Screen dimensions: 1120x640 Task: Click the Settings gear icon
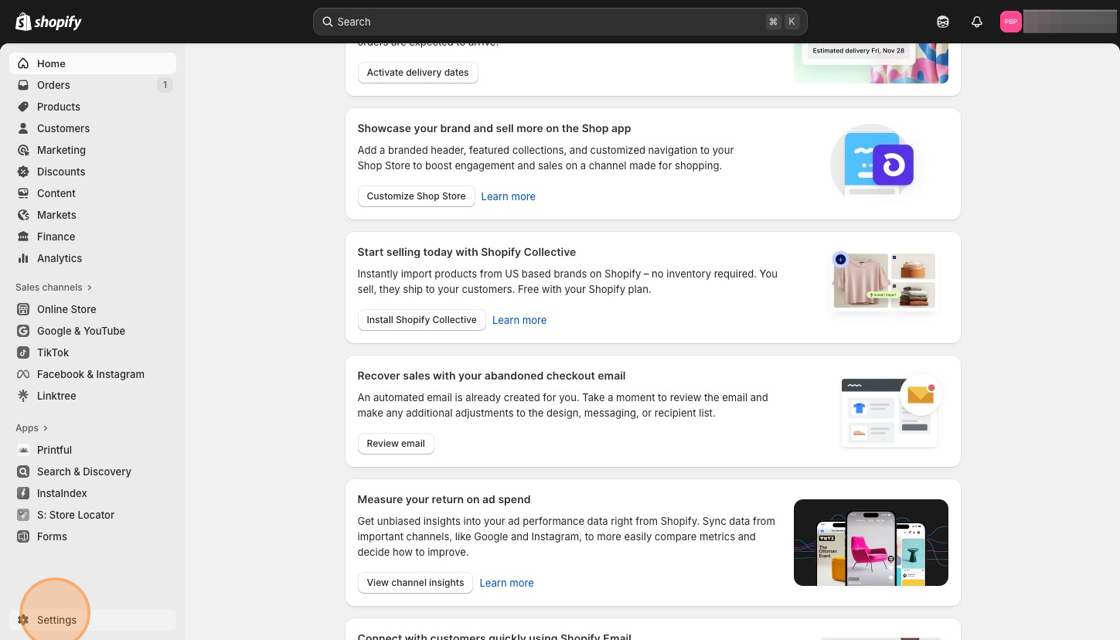click(x=24, y=620)
